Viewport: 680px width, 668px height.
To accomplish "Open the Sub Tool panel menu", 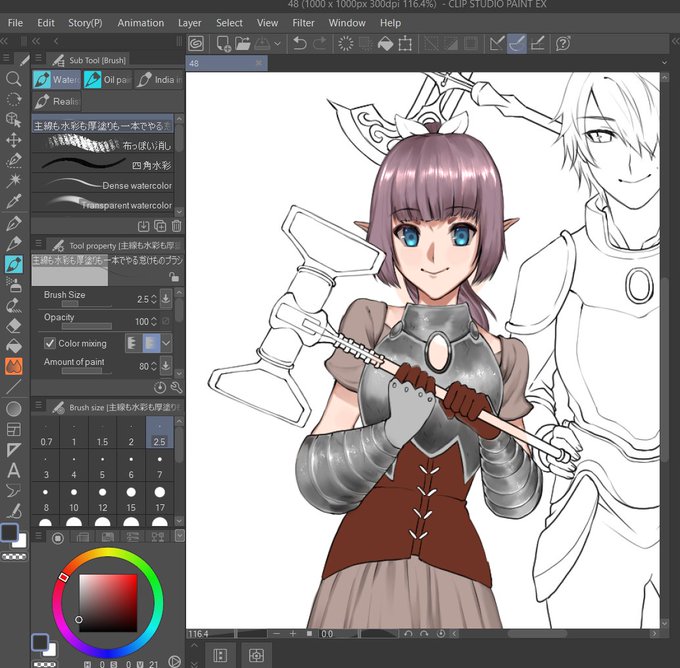I will 39,58.
